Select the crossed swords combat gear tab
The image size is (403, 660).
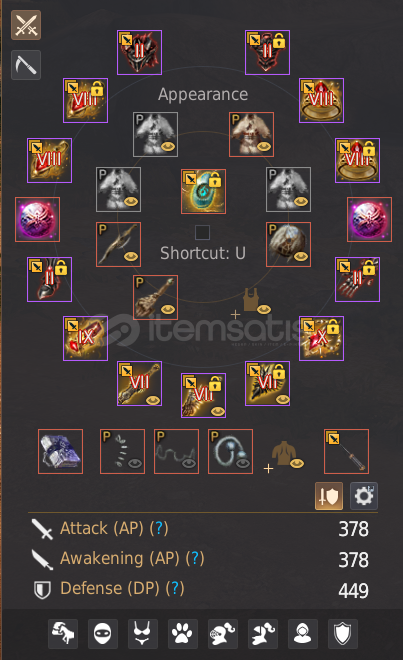[x=26, y=25]
